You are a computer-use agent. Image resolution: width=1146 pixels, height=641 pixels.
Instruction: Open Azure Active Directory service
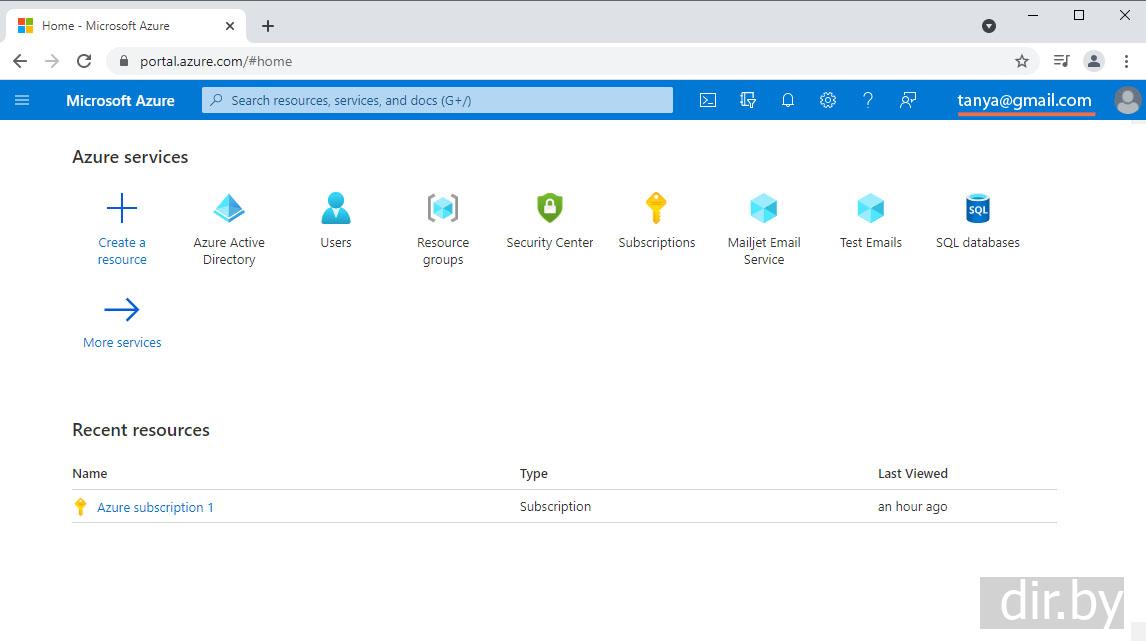point(229,209)
